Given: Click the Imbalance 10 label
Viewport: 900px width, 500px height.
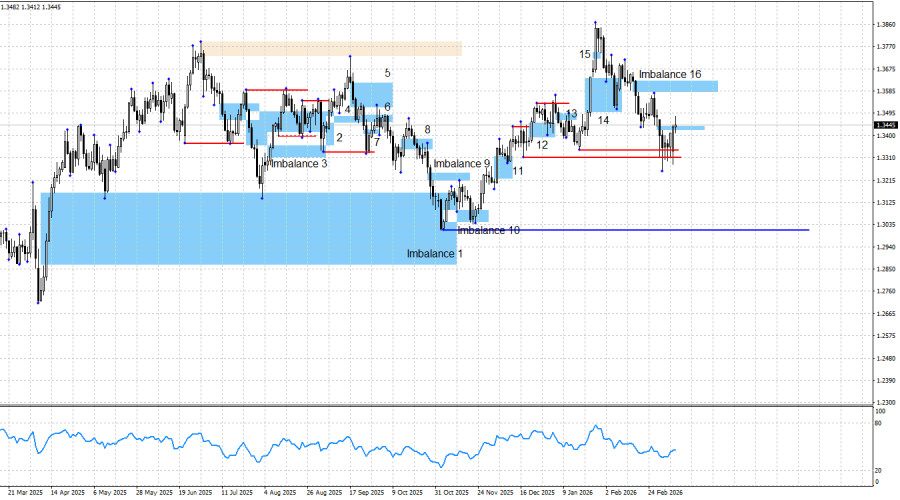Looking at the screenshot, I should click(x=488, y=230).
